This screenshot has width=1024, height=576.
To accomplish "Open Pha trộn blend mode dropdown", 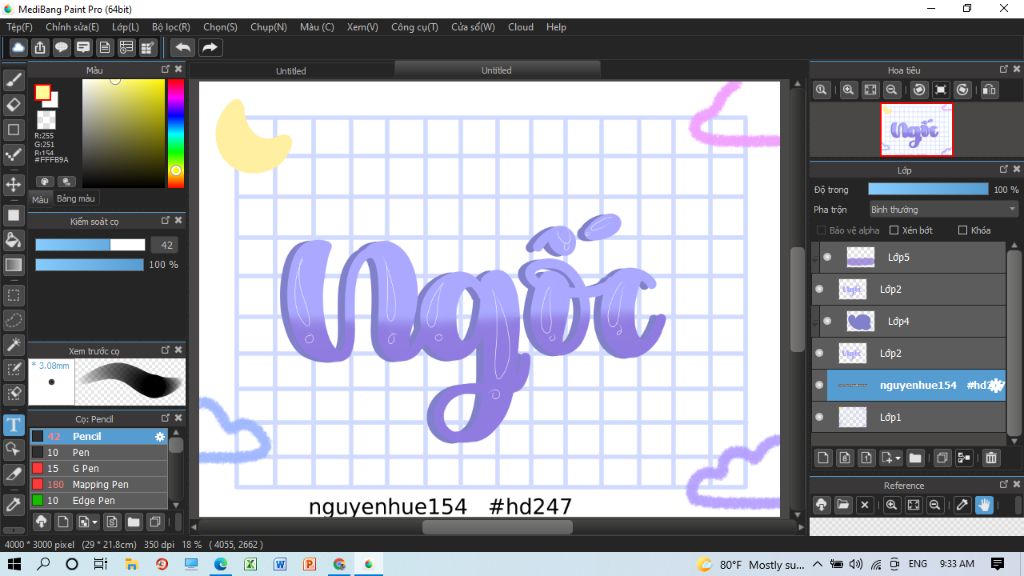I will click(943, 210).
